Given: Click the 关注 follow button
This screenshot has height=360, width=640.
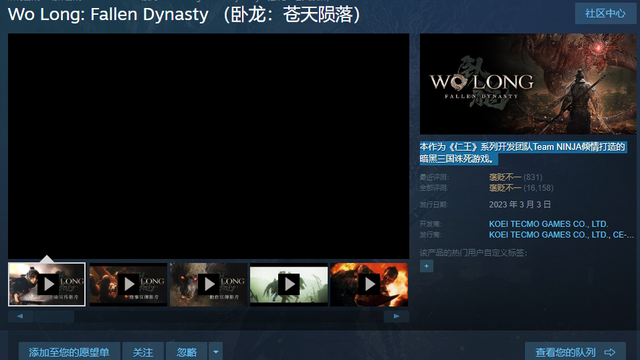Looking at the screenshot, I should (143, 352).
